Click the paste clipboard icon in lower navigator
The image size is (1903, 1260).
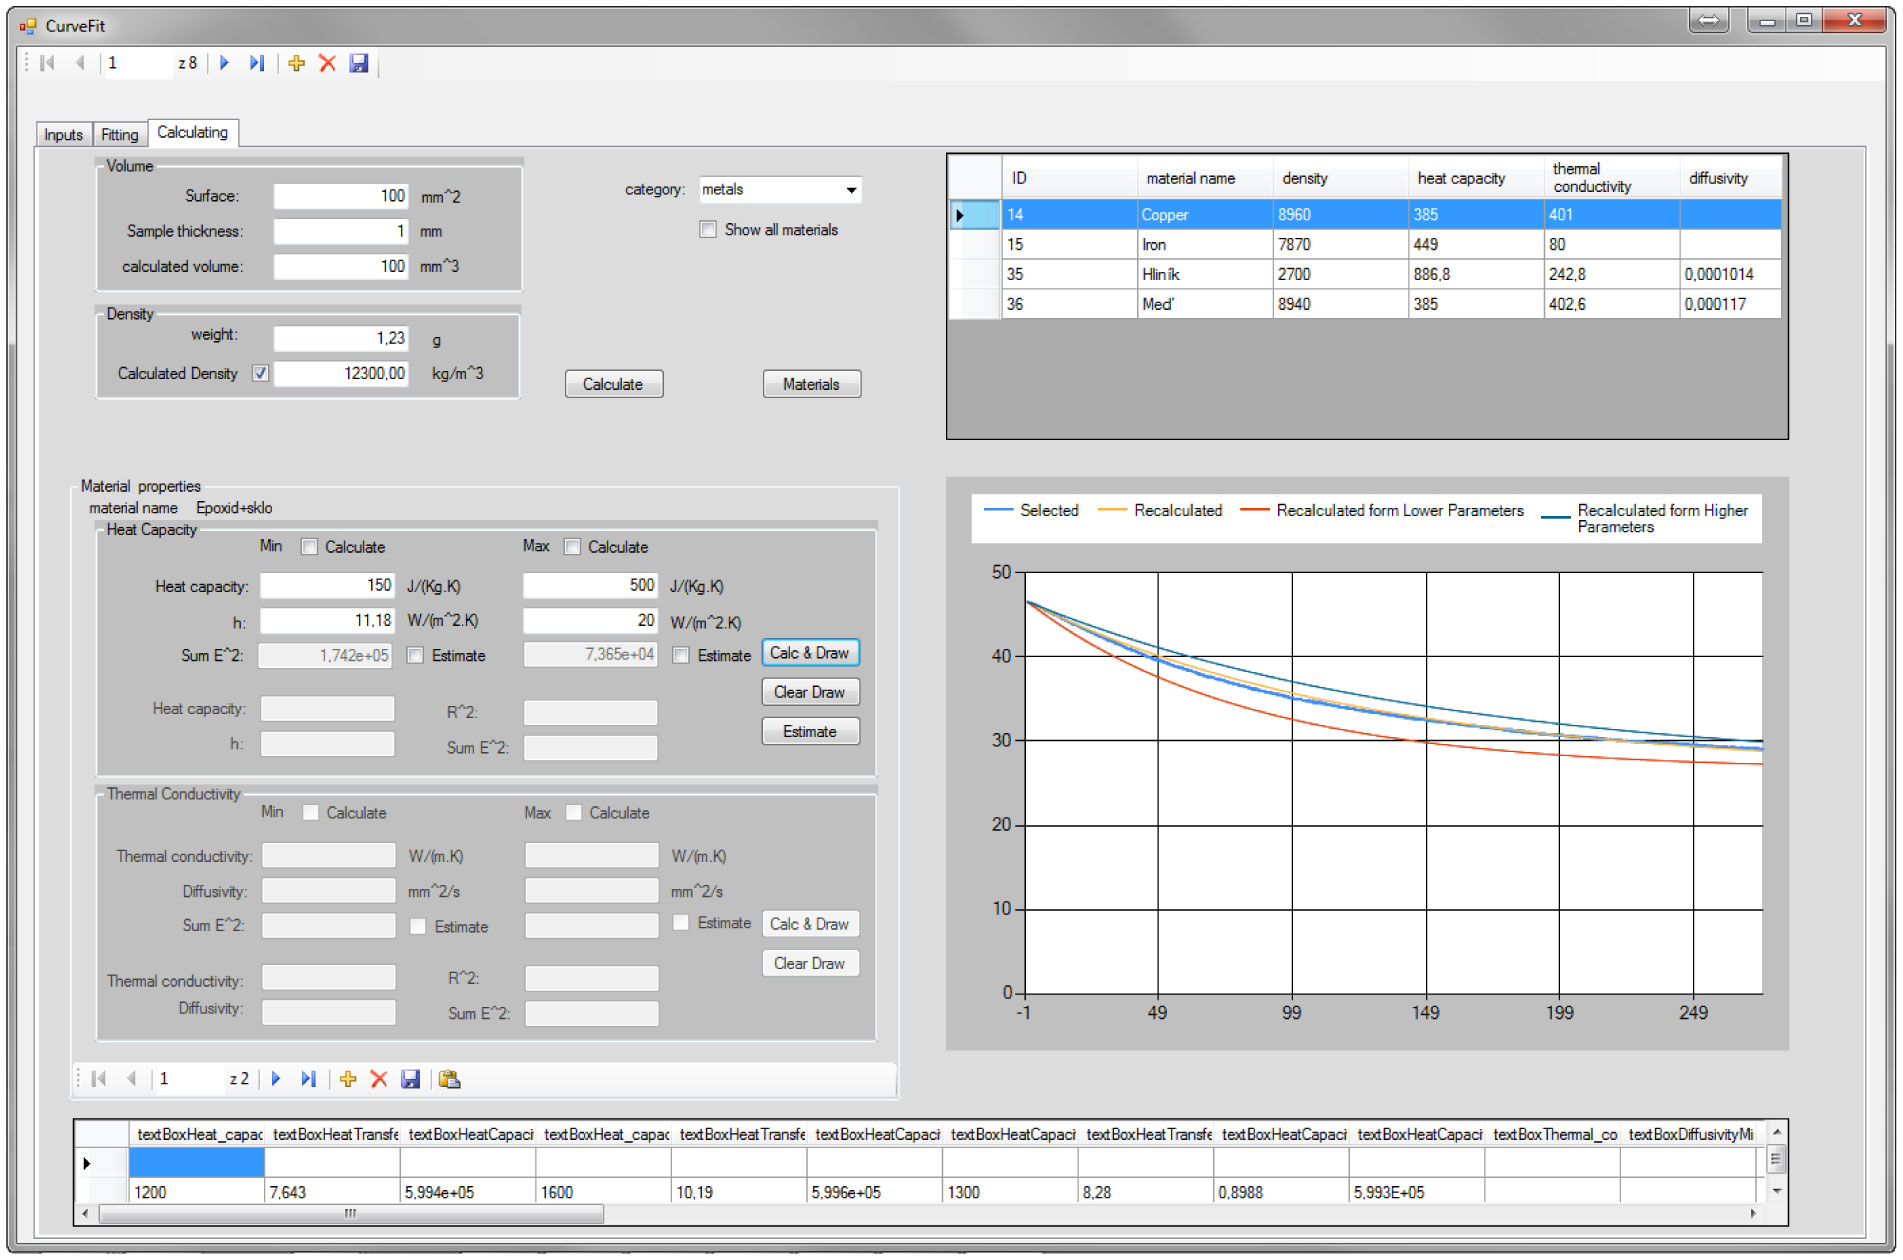[449, 1079]
